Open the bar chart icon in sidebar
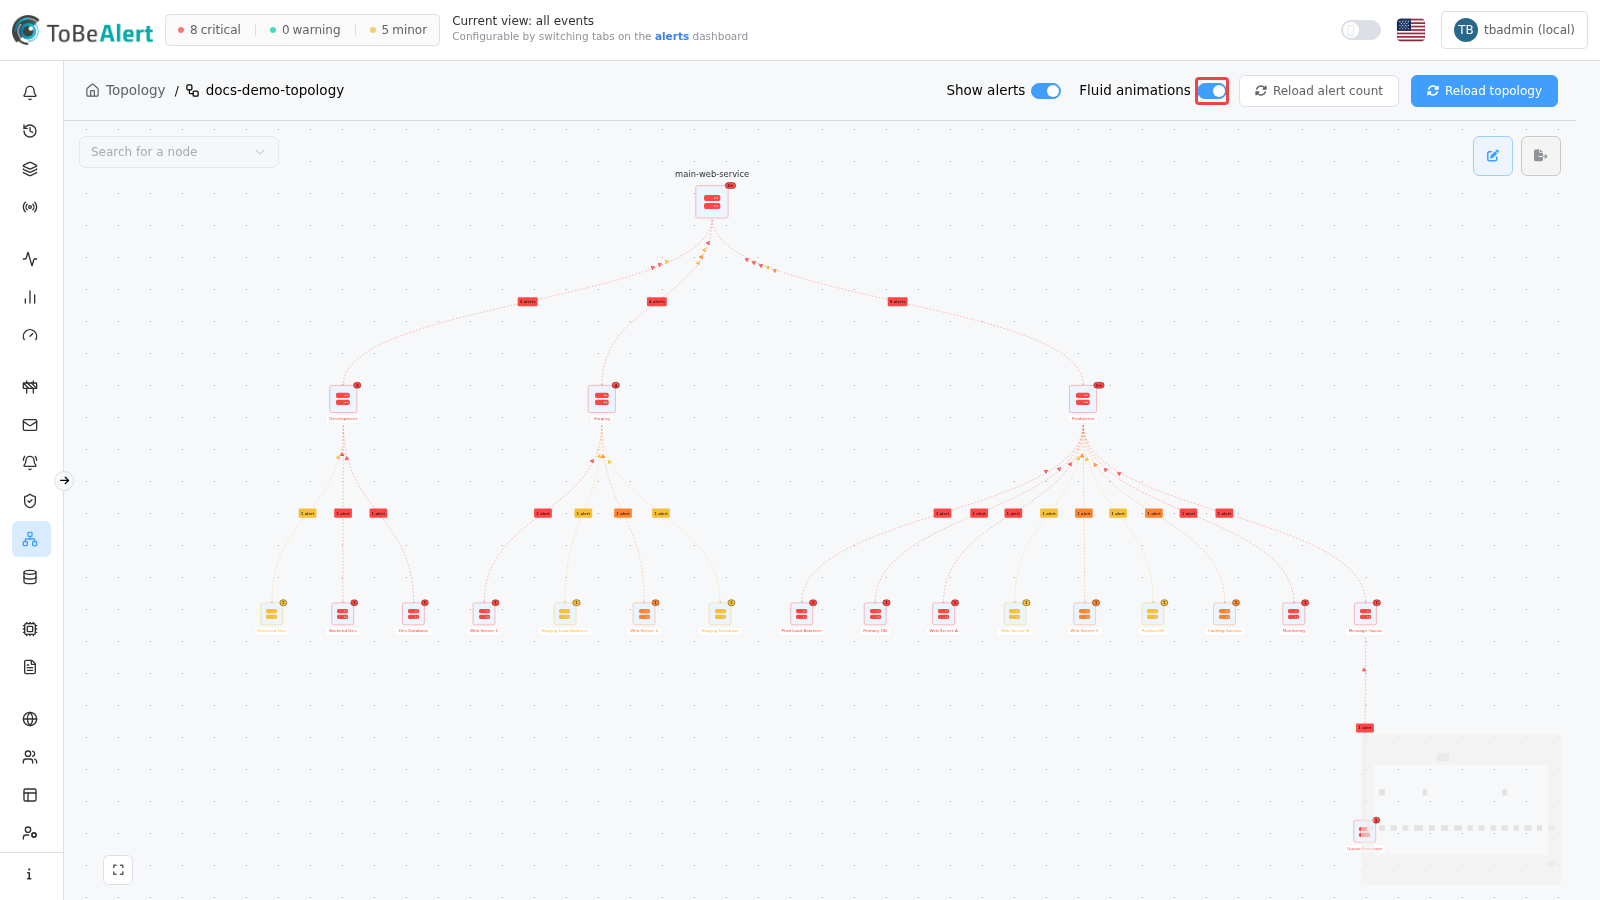Viewport: 1600px width, 900px height. (30, 297)
